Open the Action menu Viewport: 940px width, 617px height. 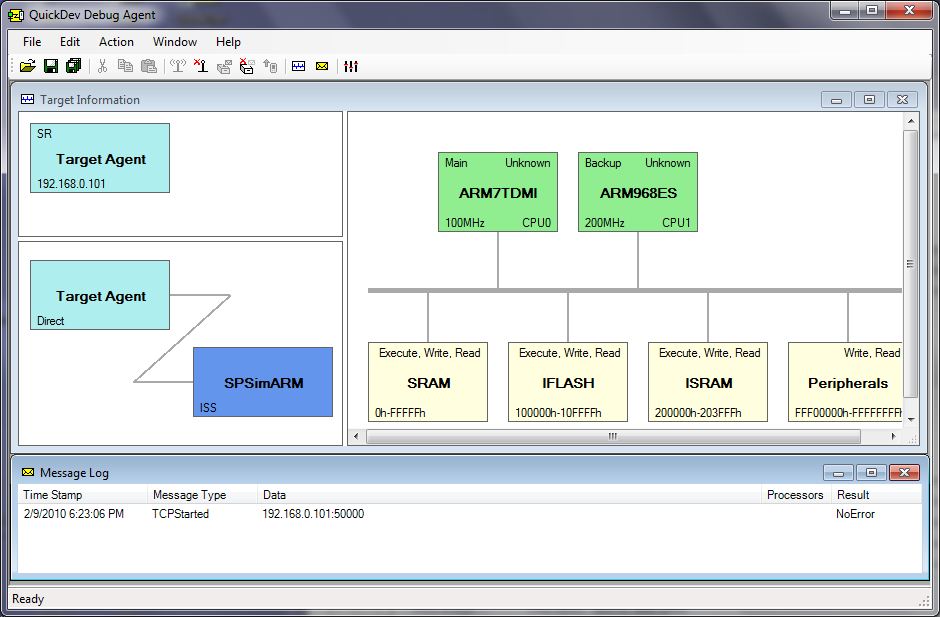116,41
